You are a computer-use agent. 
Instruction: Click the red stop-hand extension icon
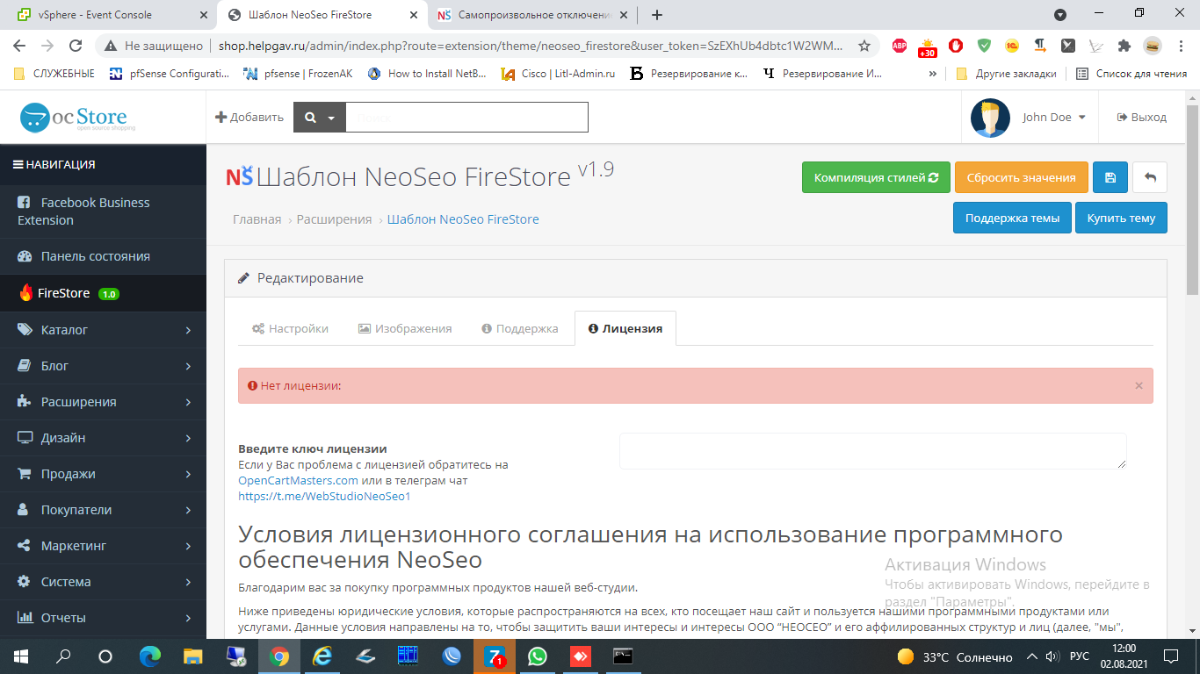pos(956,46)
